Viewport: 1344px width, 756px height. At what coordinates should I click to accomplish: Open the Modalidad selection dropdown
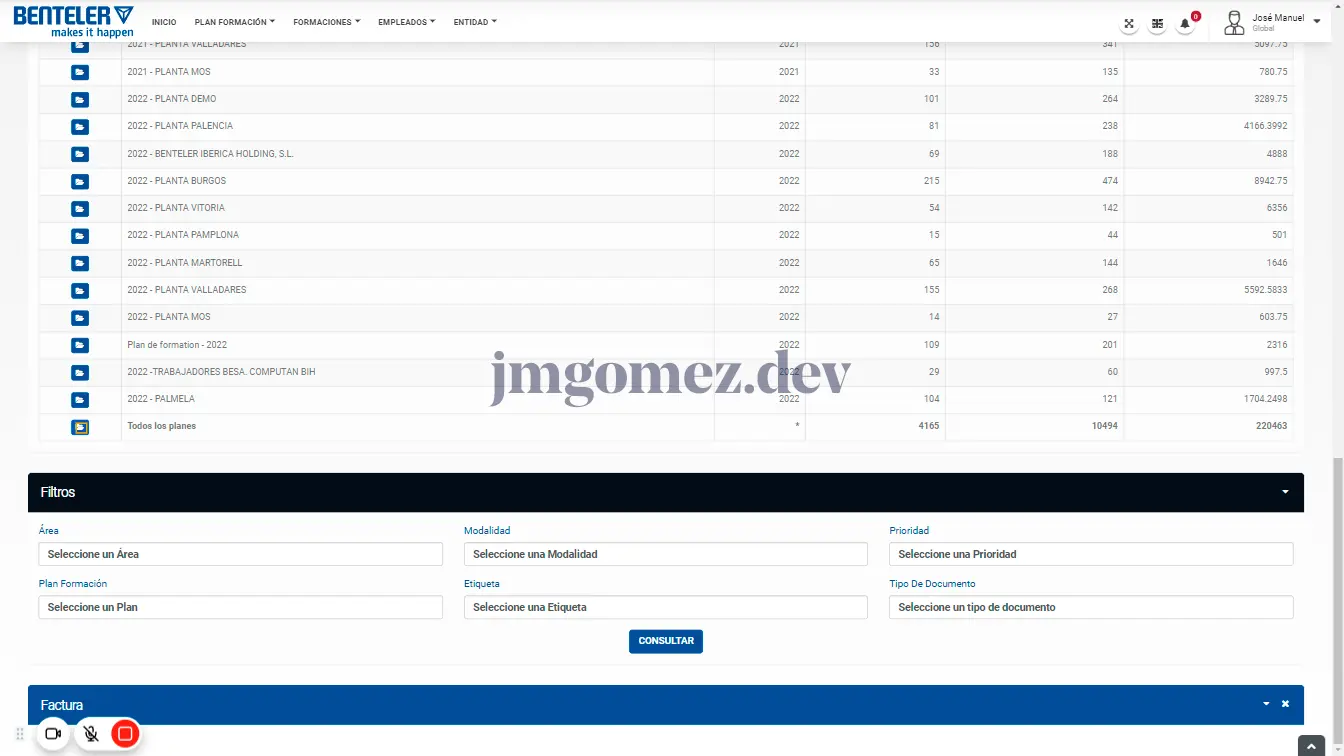[x=665, y=554]
